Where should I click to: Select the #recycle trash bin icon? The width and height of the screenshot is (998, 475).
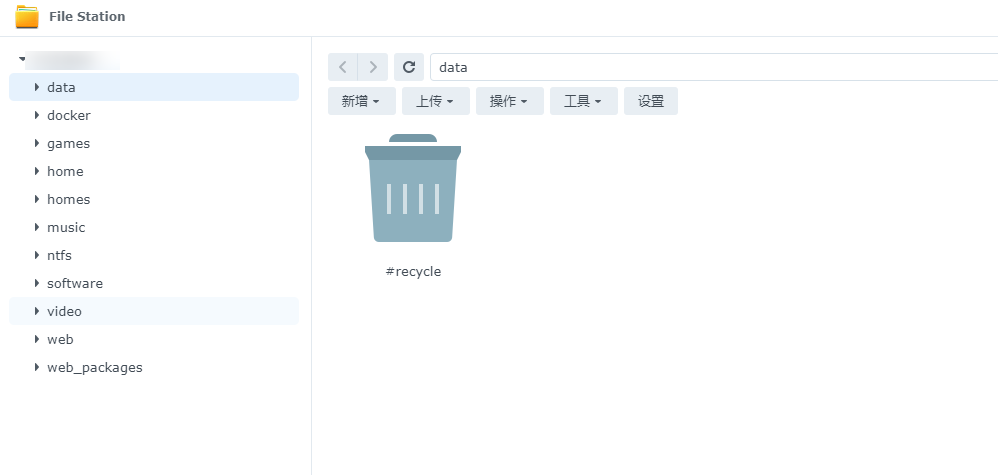coord(413,188)
